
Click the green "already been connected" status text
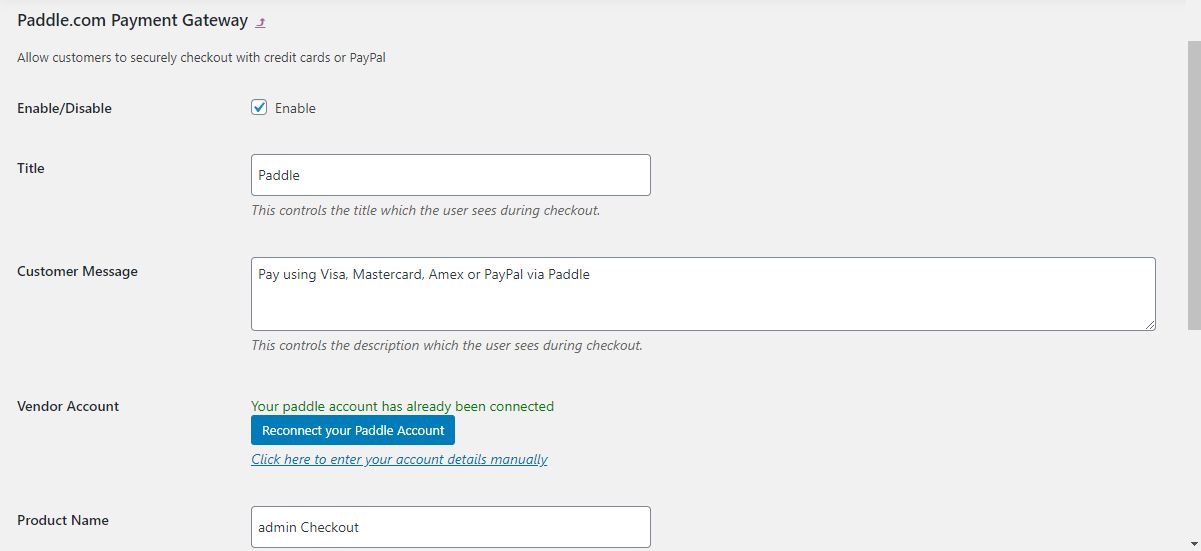click(x=402, y=406)
